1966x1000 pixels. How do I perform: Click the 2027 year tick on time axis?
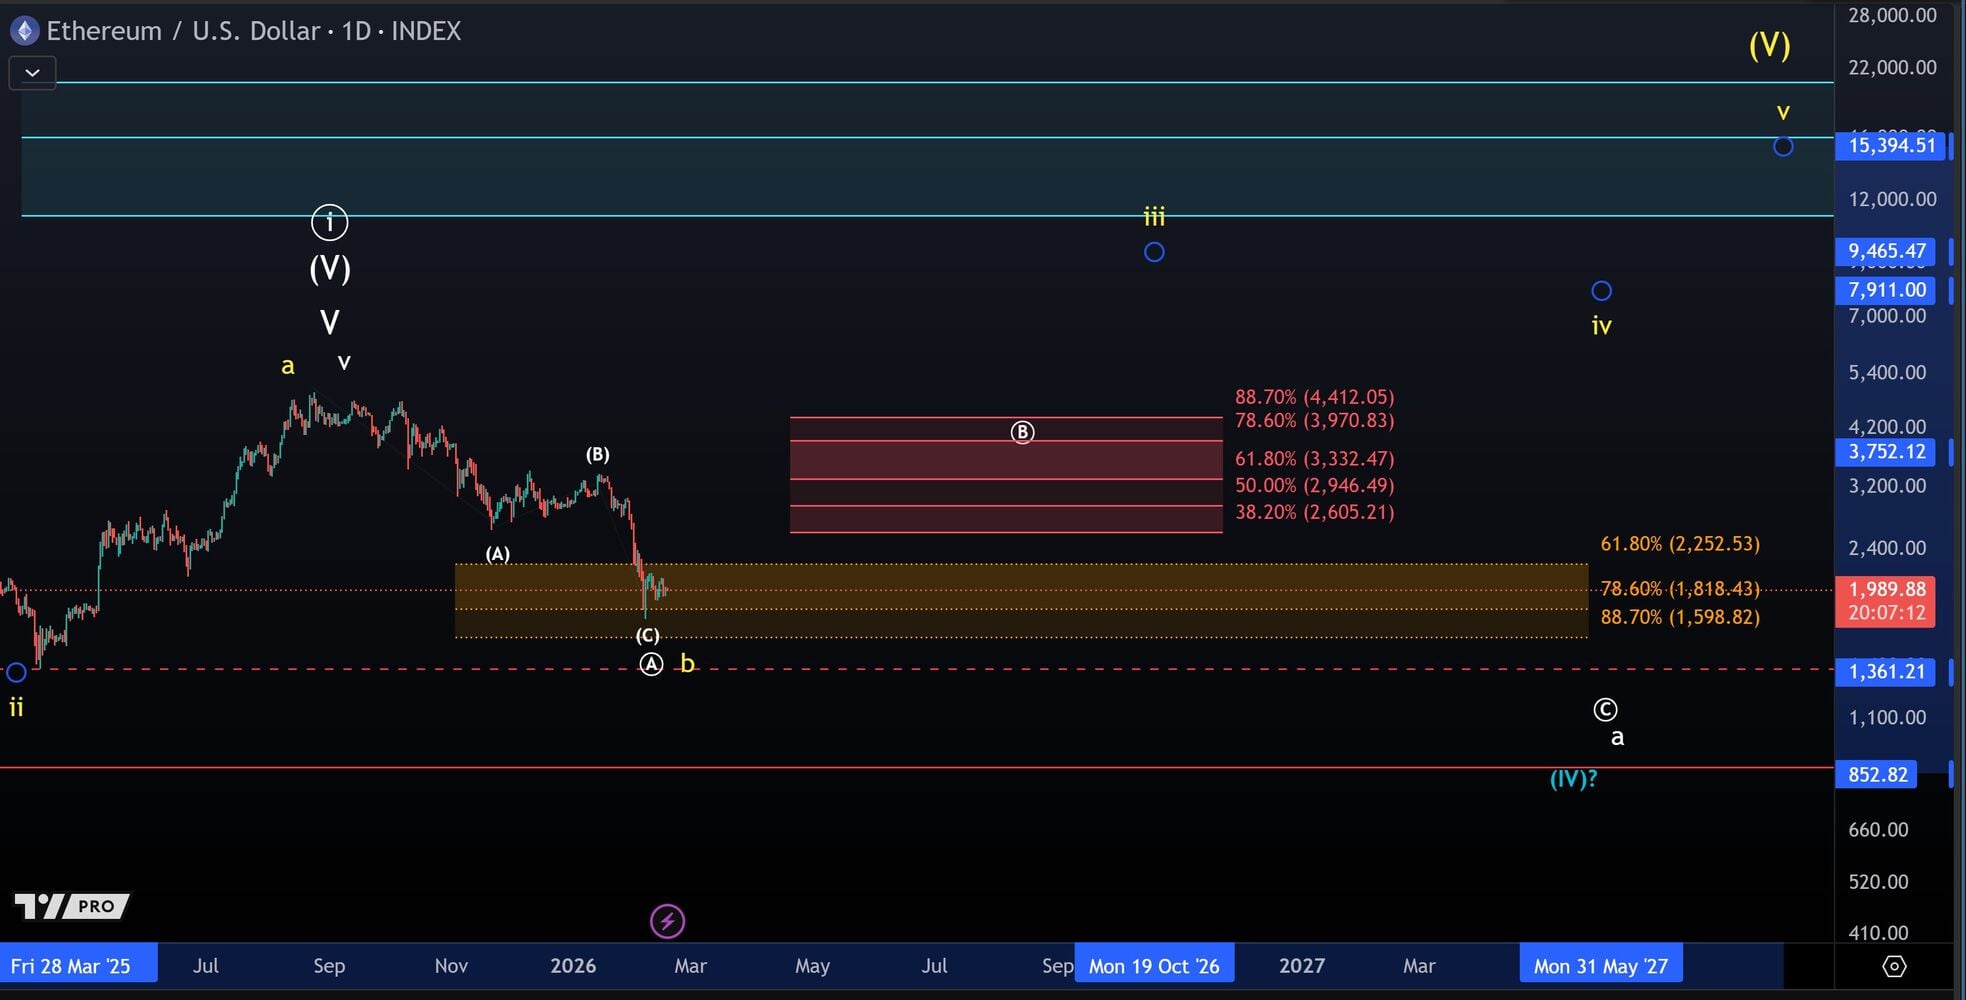click(1302, 966)
